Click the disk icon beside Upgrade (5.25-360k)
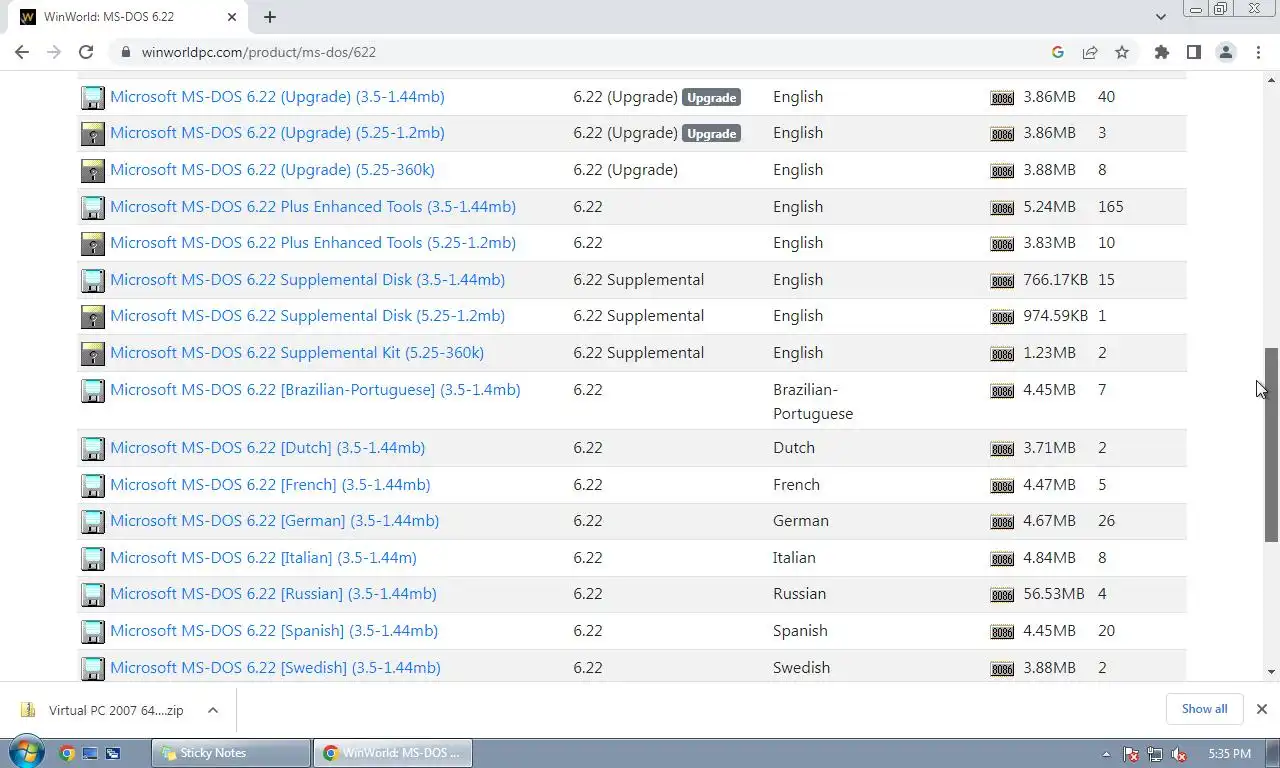 (x=92, y=171)
